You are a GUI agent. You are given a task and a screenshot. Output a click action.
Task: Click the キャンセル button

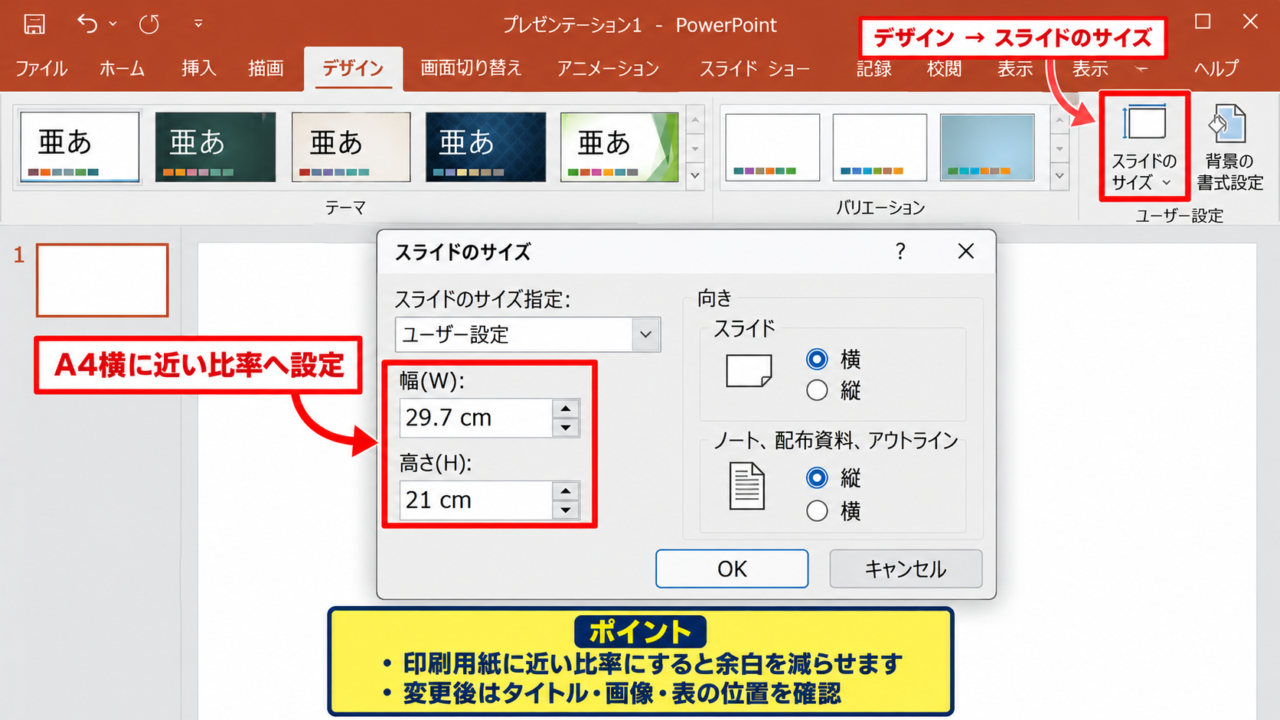click(x=906, y=569)
